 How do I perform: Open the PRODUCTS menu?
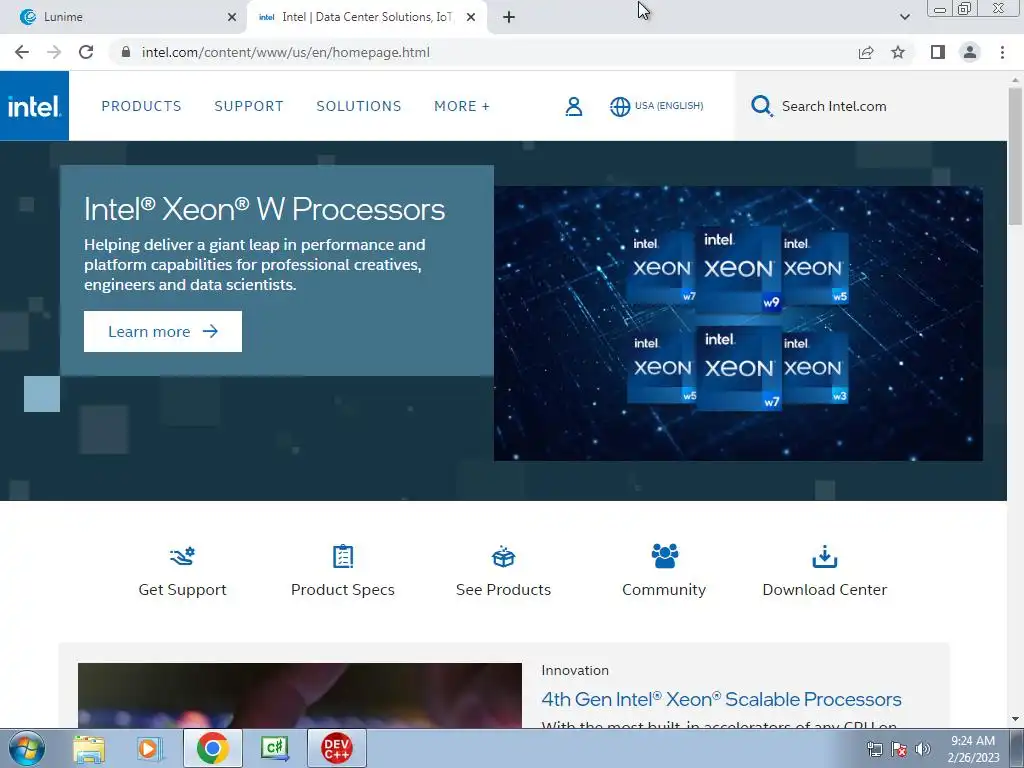(x=141, y=106)
